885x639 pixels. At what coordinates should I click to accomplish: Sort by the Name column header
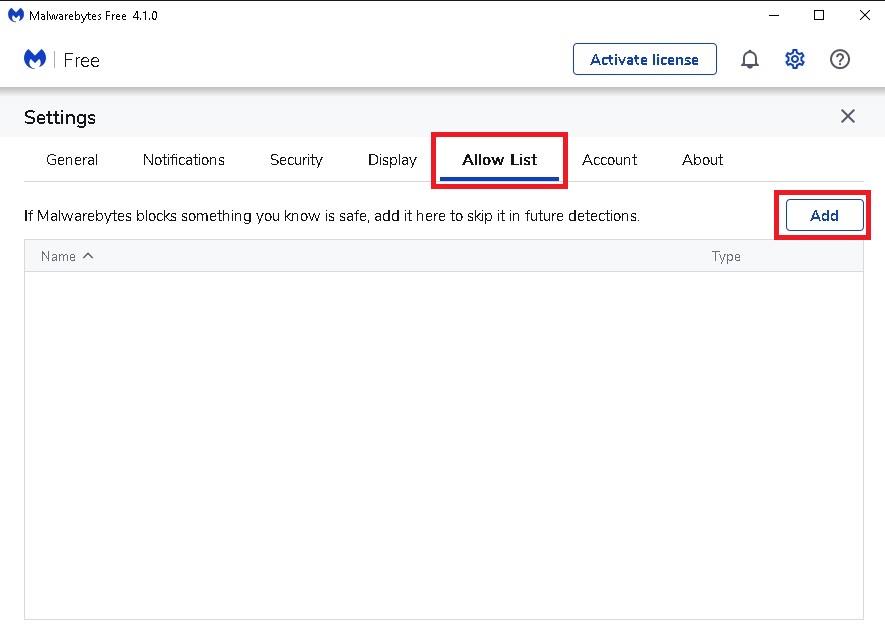[x=67, y=256]
